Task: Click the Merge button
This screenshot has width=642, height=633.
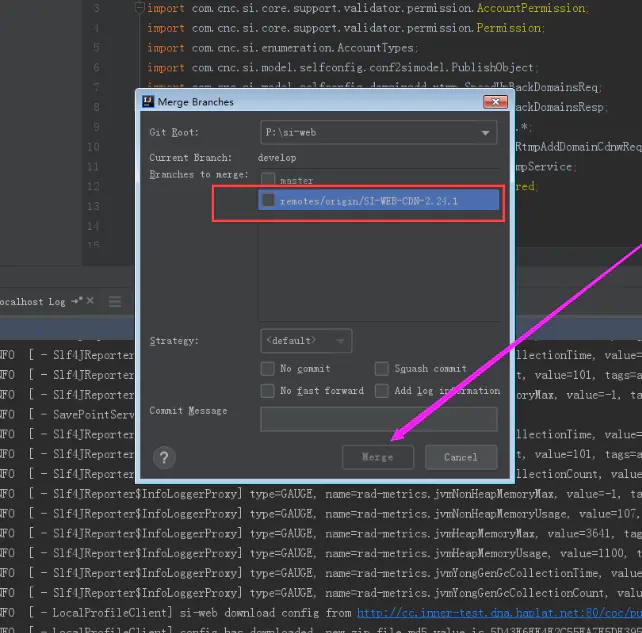Action: [378, 457]
